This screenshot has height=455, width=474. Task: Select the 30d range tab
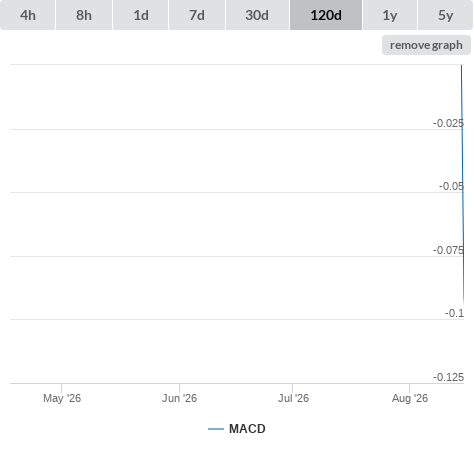(x=257, y=15)
